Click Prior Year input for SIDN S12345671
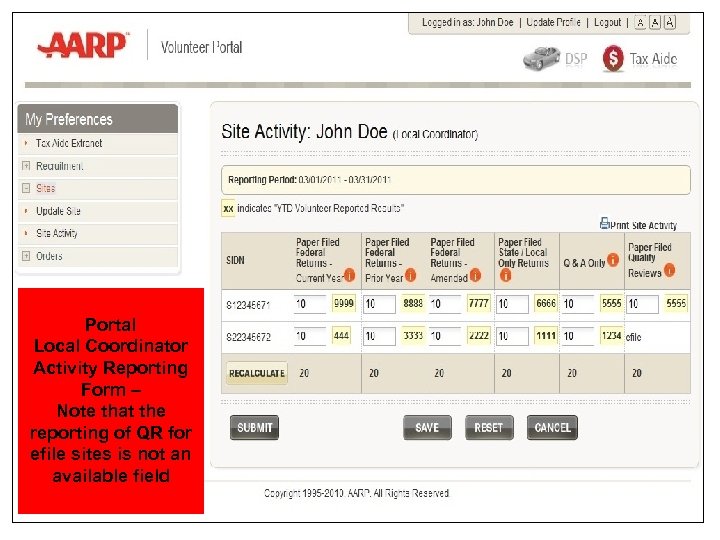 379,304
